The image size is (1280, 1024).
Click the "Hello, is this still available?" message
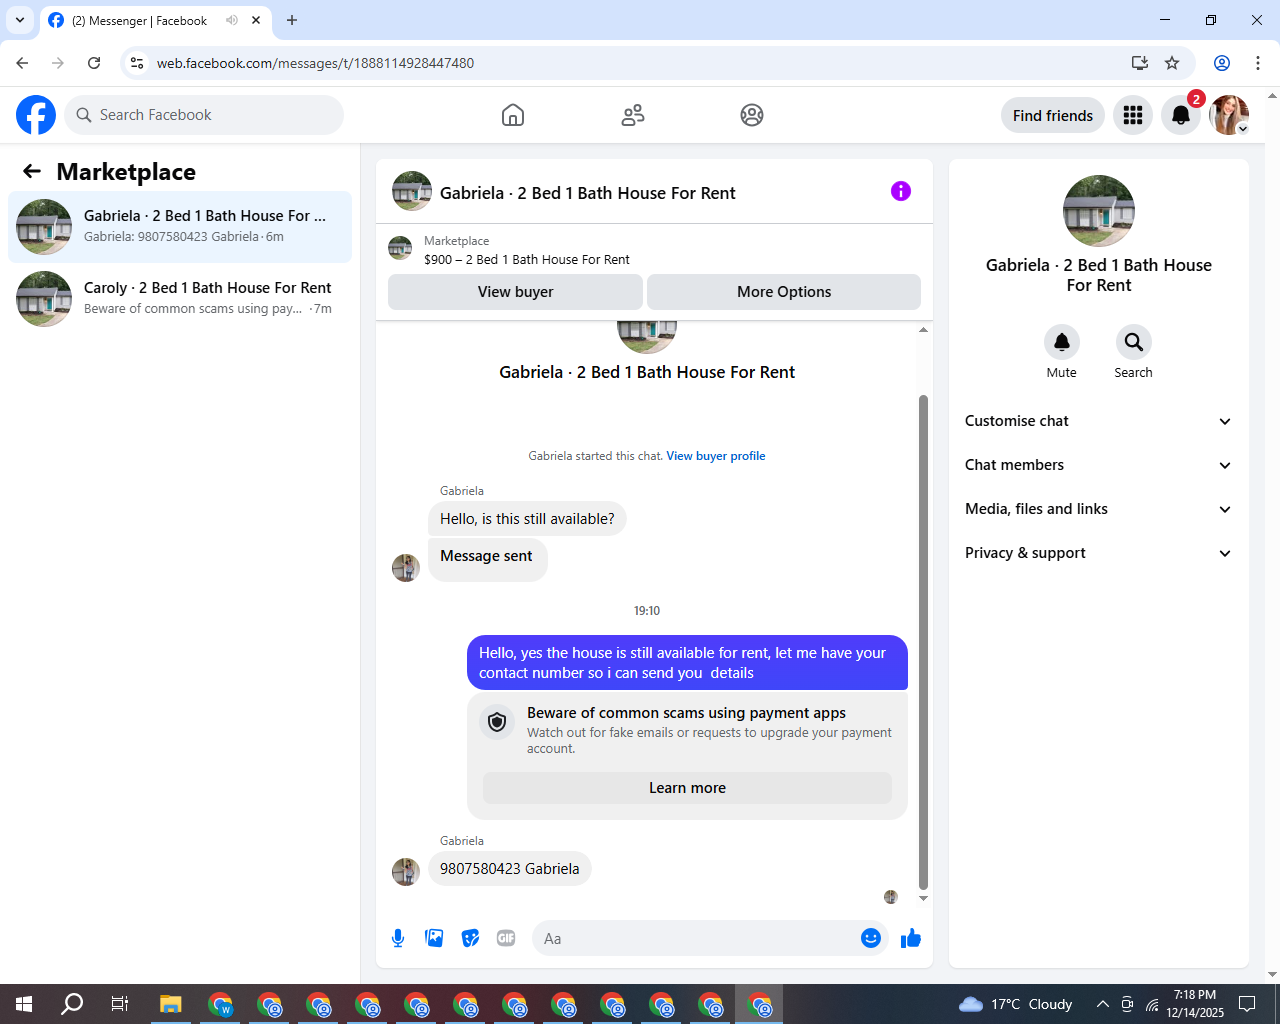(527, 519)
